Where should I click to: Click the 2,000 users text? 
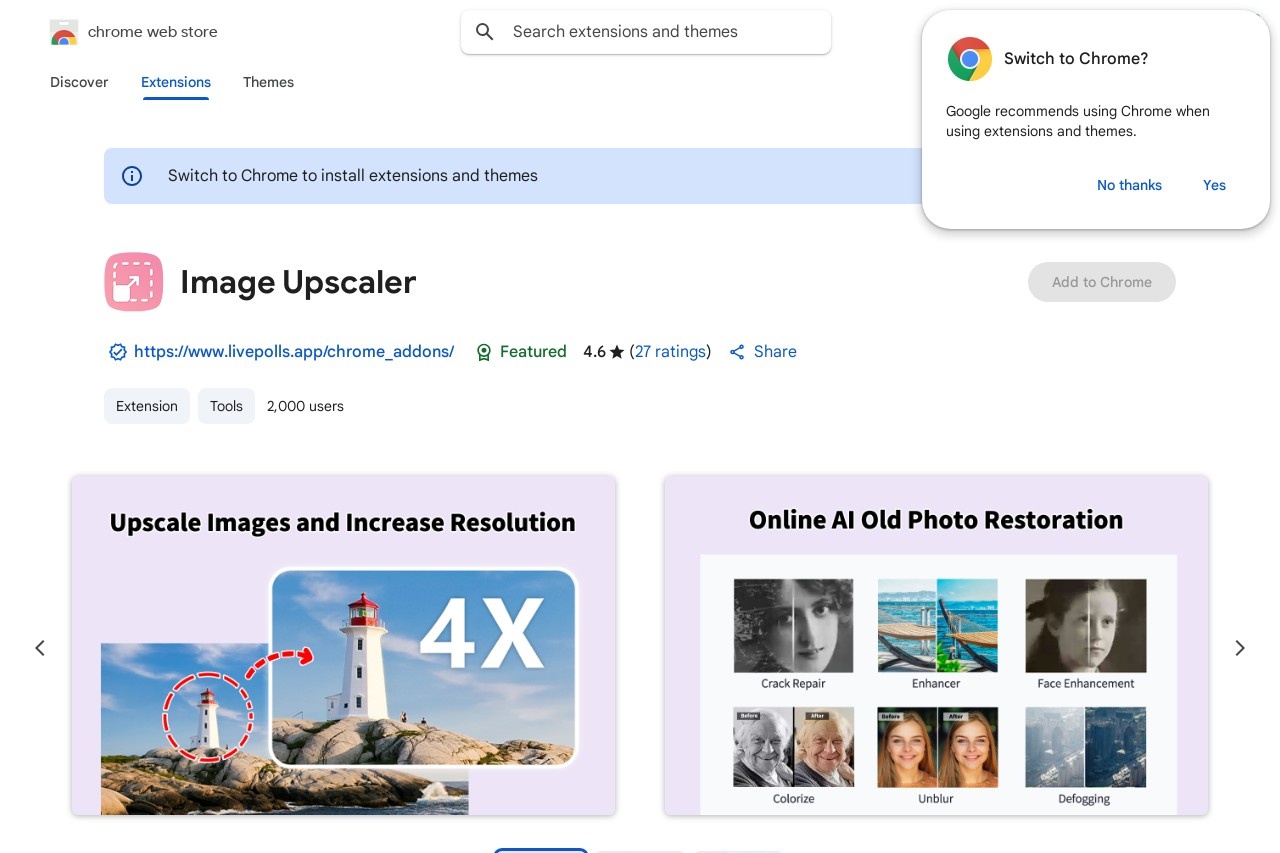click(305, 406)
